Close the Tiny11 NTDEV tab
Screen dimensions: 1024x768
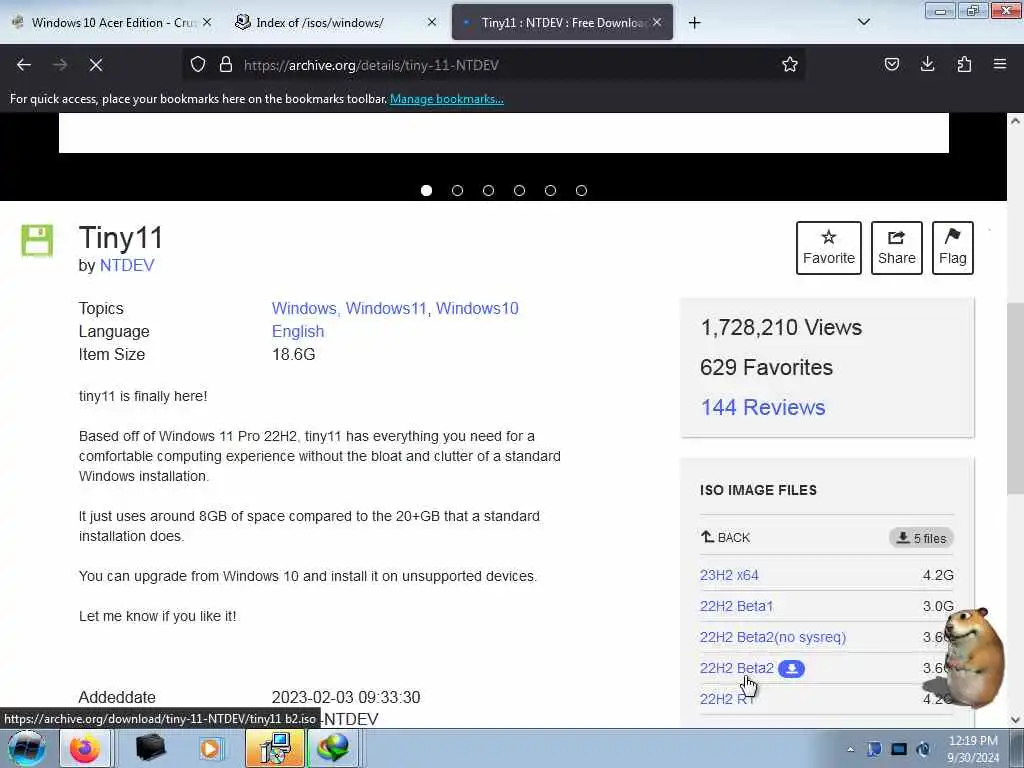[657, 22]
